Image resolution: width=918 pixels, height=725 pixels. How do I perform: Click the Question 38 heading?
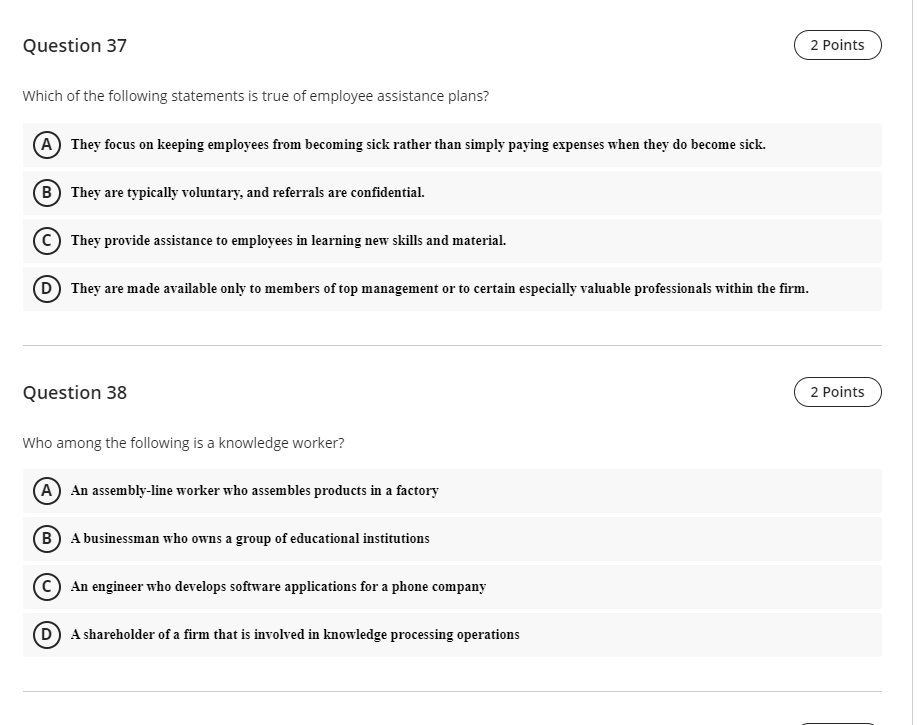(x=74, y=392)
